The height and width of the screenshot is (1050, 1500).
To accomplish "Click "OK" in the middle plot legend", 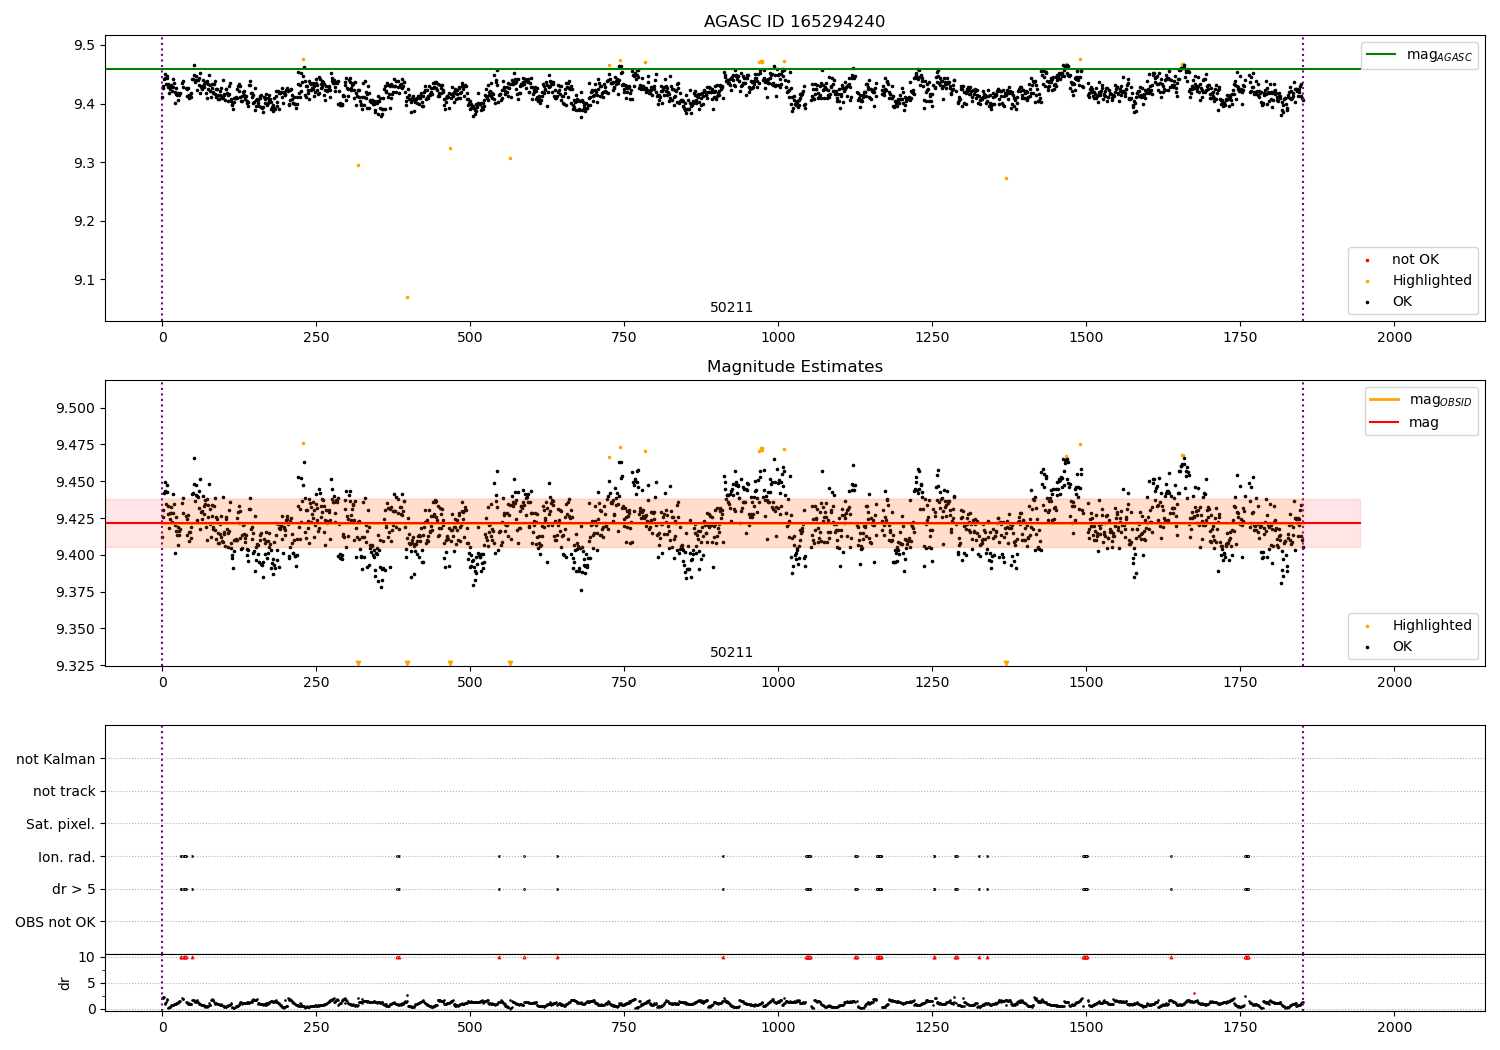I will [1402, 647].
